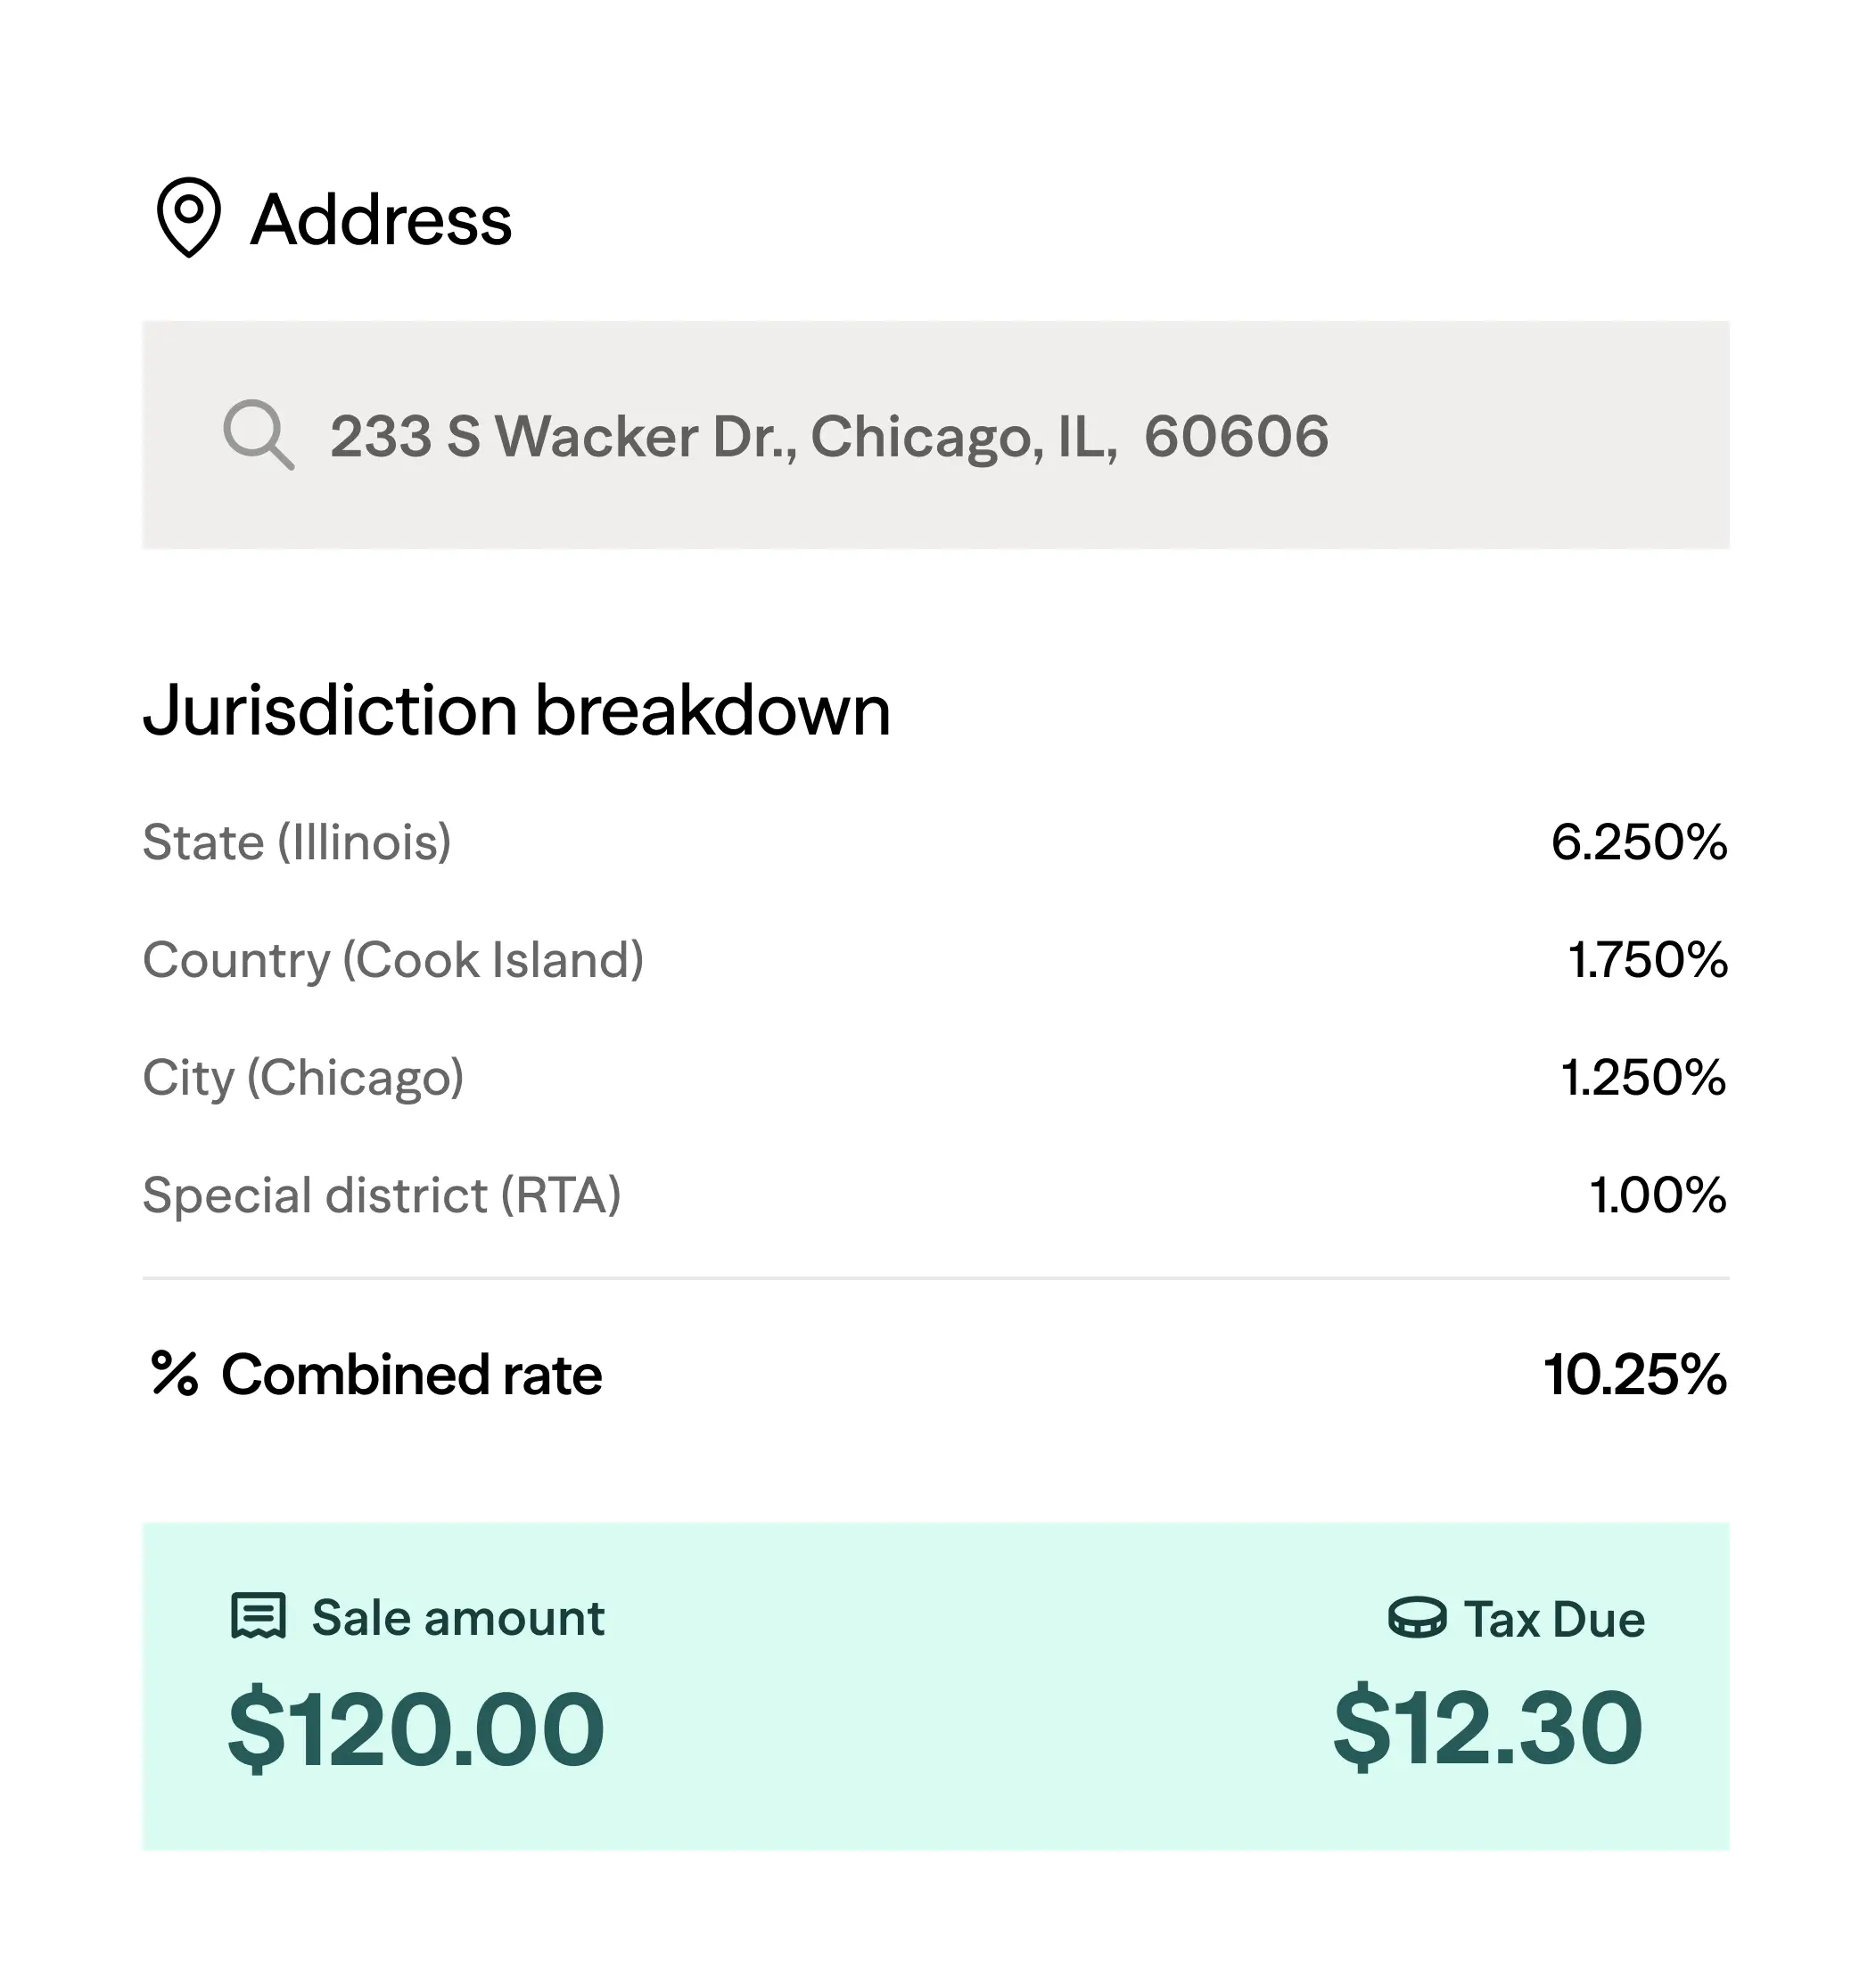
Task: Click the 10.25% combined rate value
Action: coord(1635,1374)
